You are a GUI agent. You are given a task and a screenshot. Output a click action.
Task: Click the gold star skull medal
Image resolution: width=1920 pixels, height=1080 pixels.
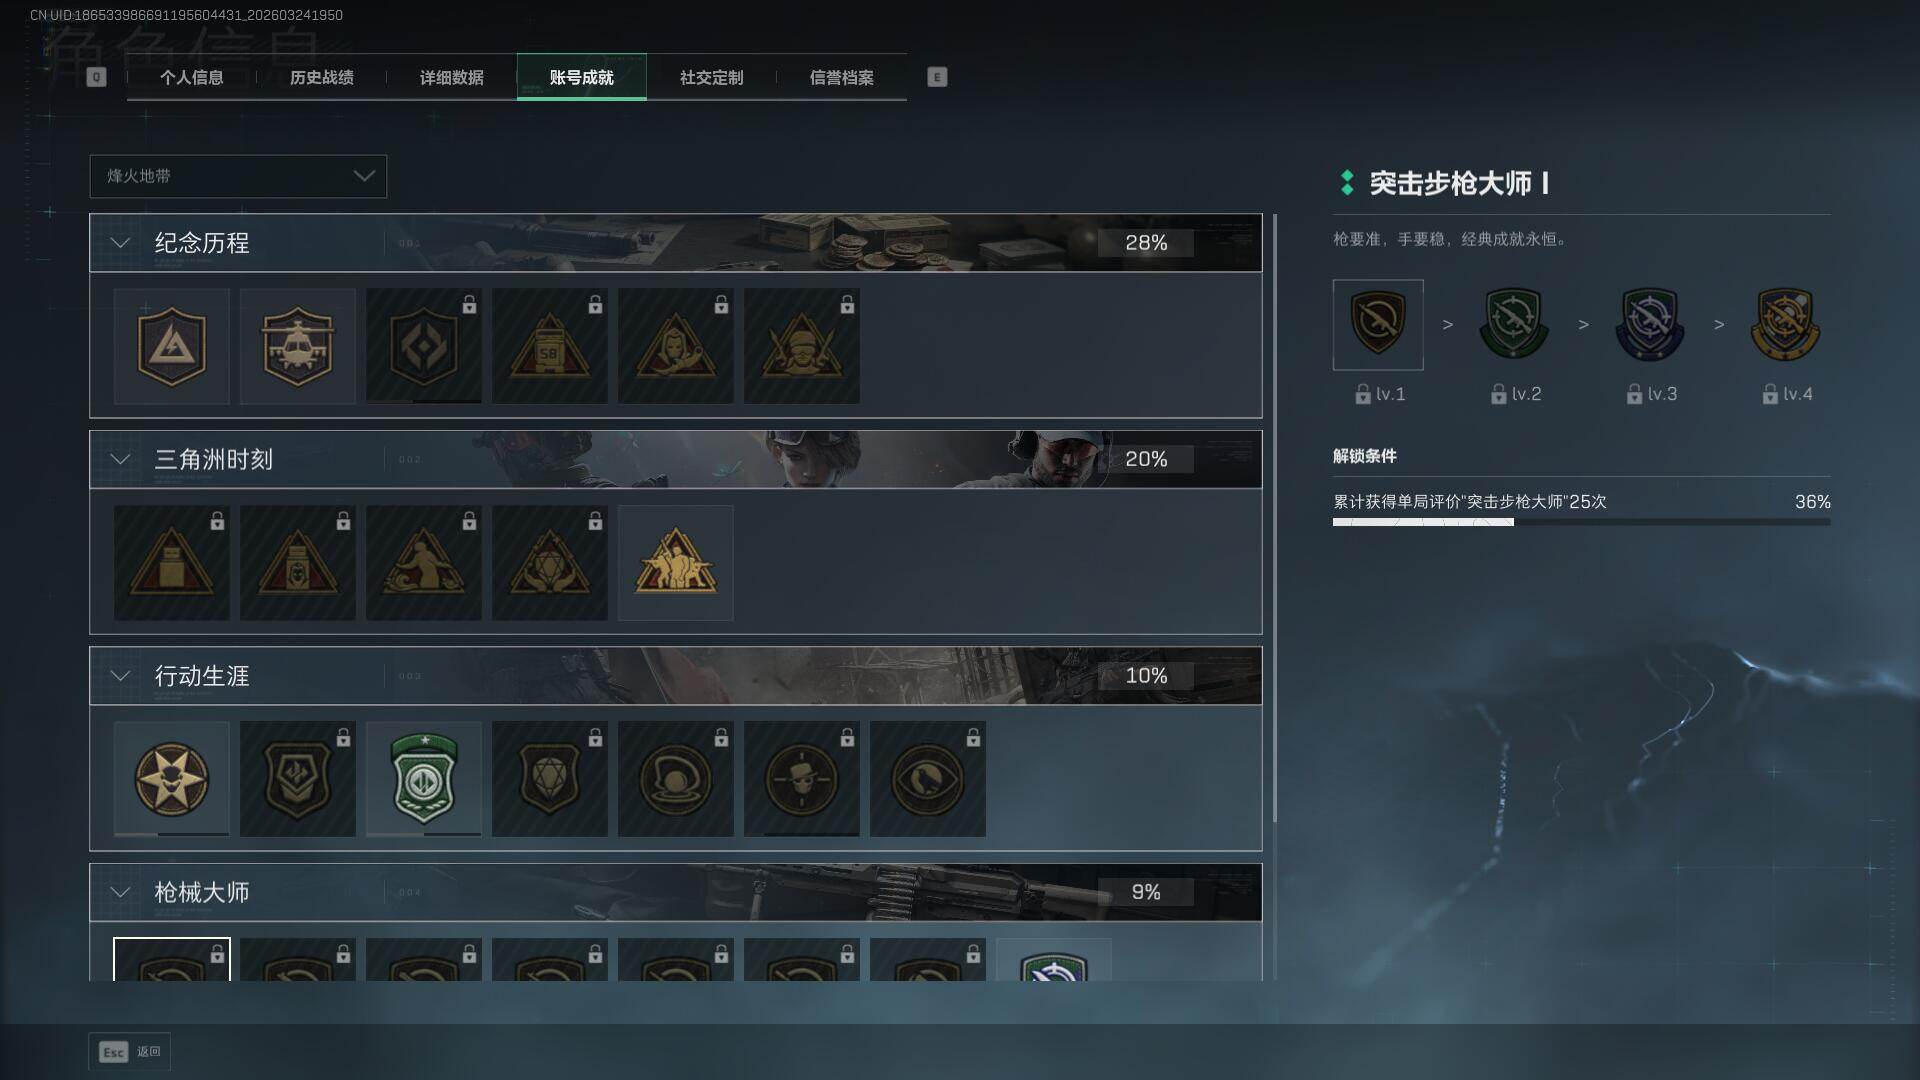click(171, 779)
